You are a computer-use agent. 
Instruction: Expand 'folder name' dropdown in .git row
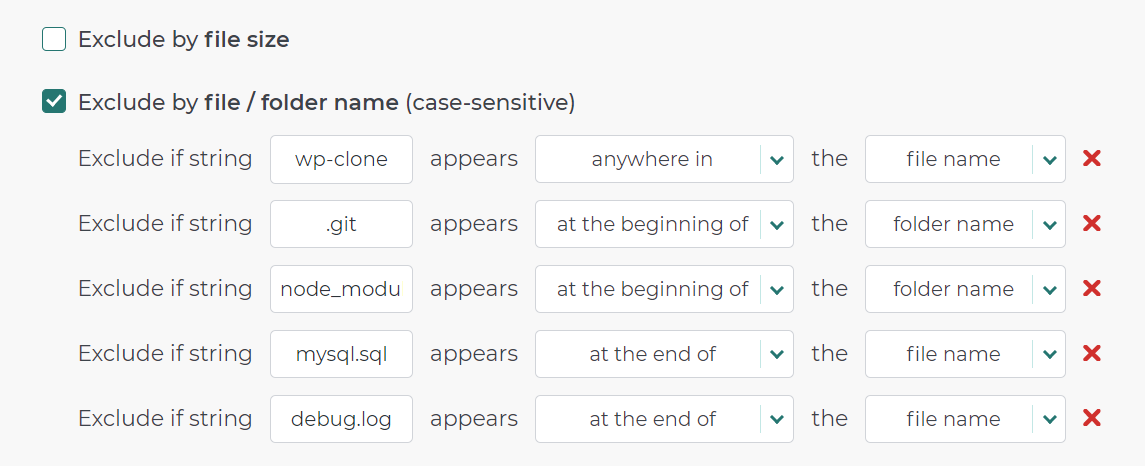965,224
